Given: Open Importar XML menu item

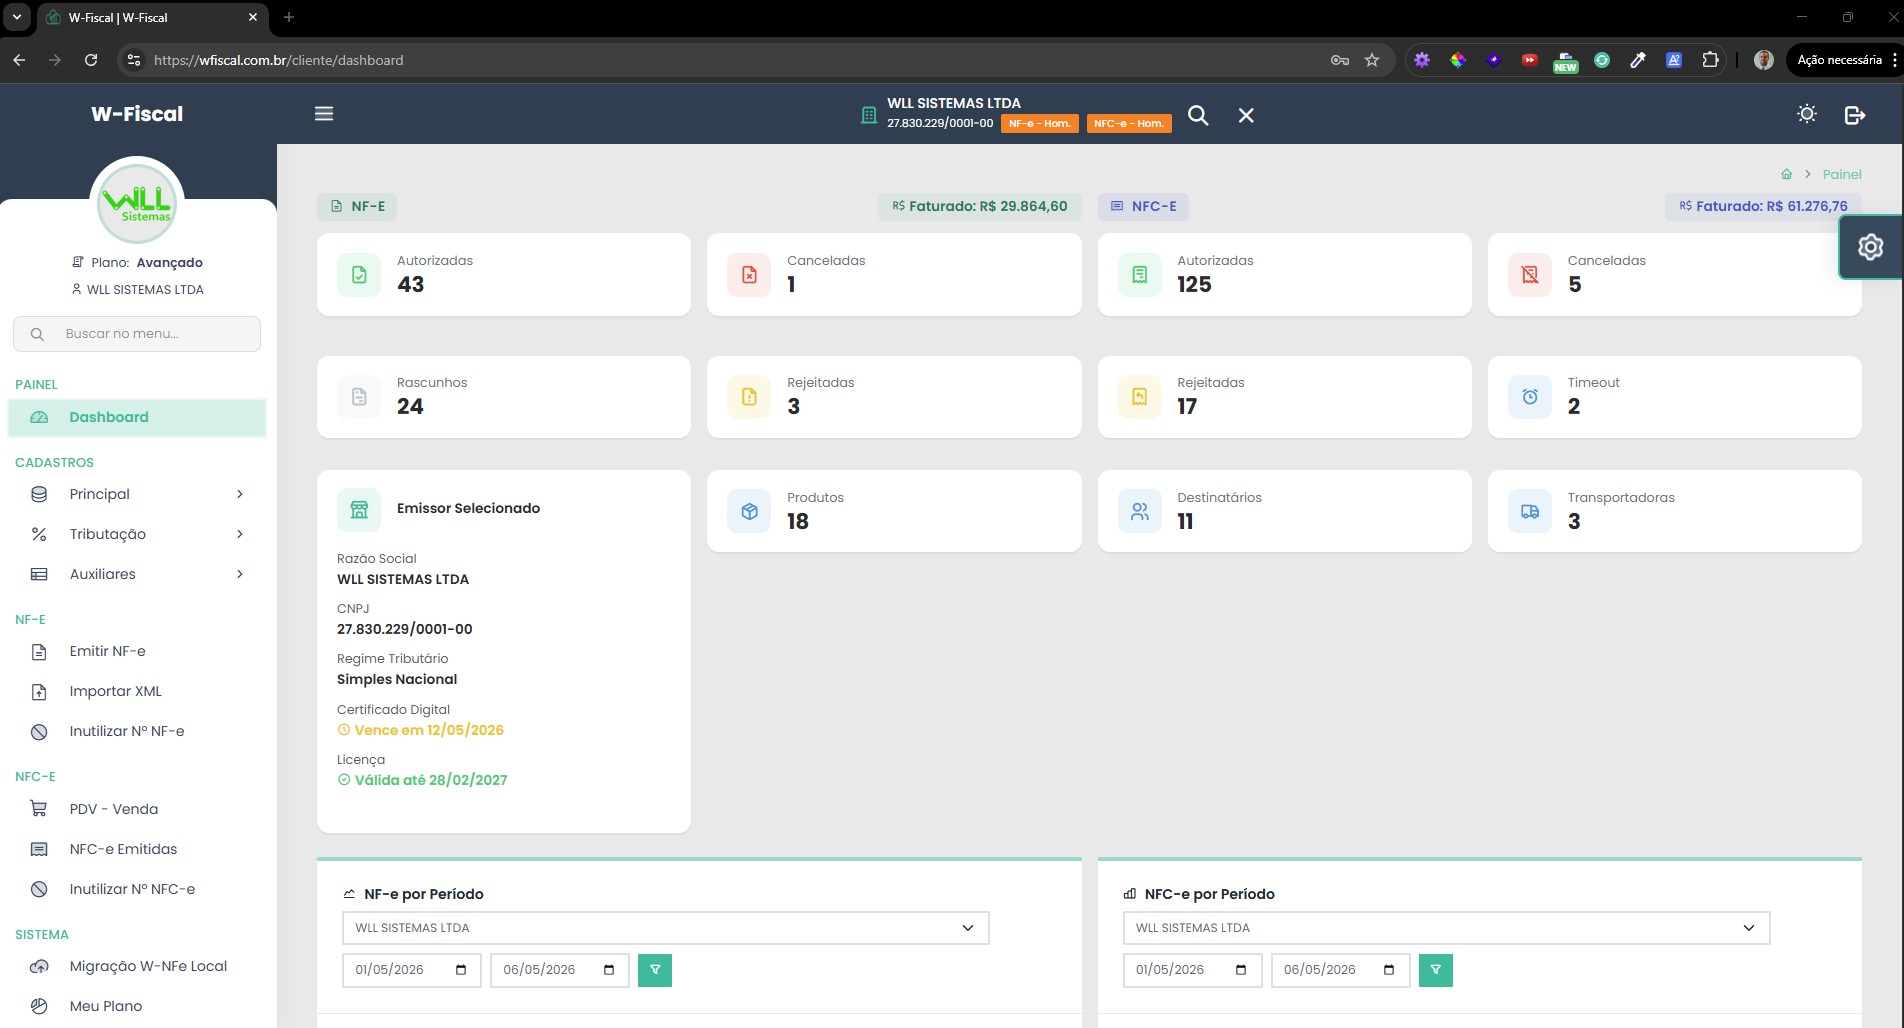Looking at the screenshot, I should pyautogui.click(x=137, y=691).
